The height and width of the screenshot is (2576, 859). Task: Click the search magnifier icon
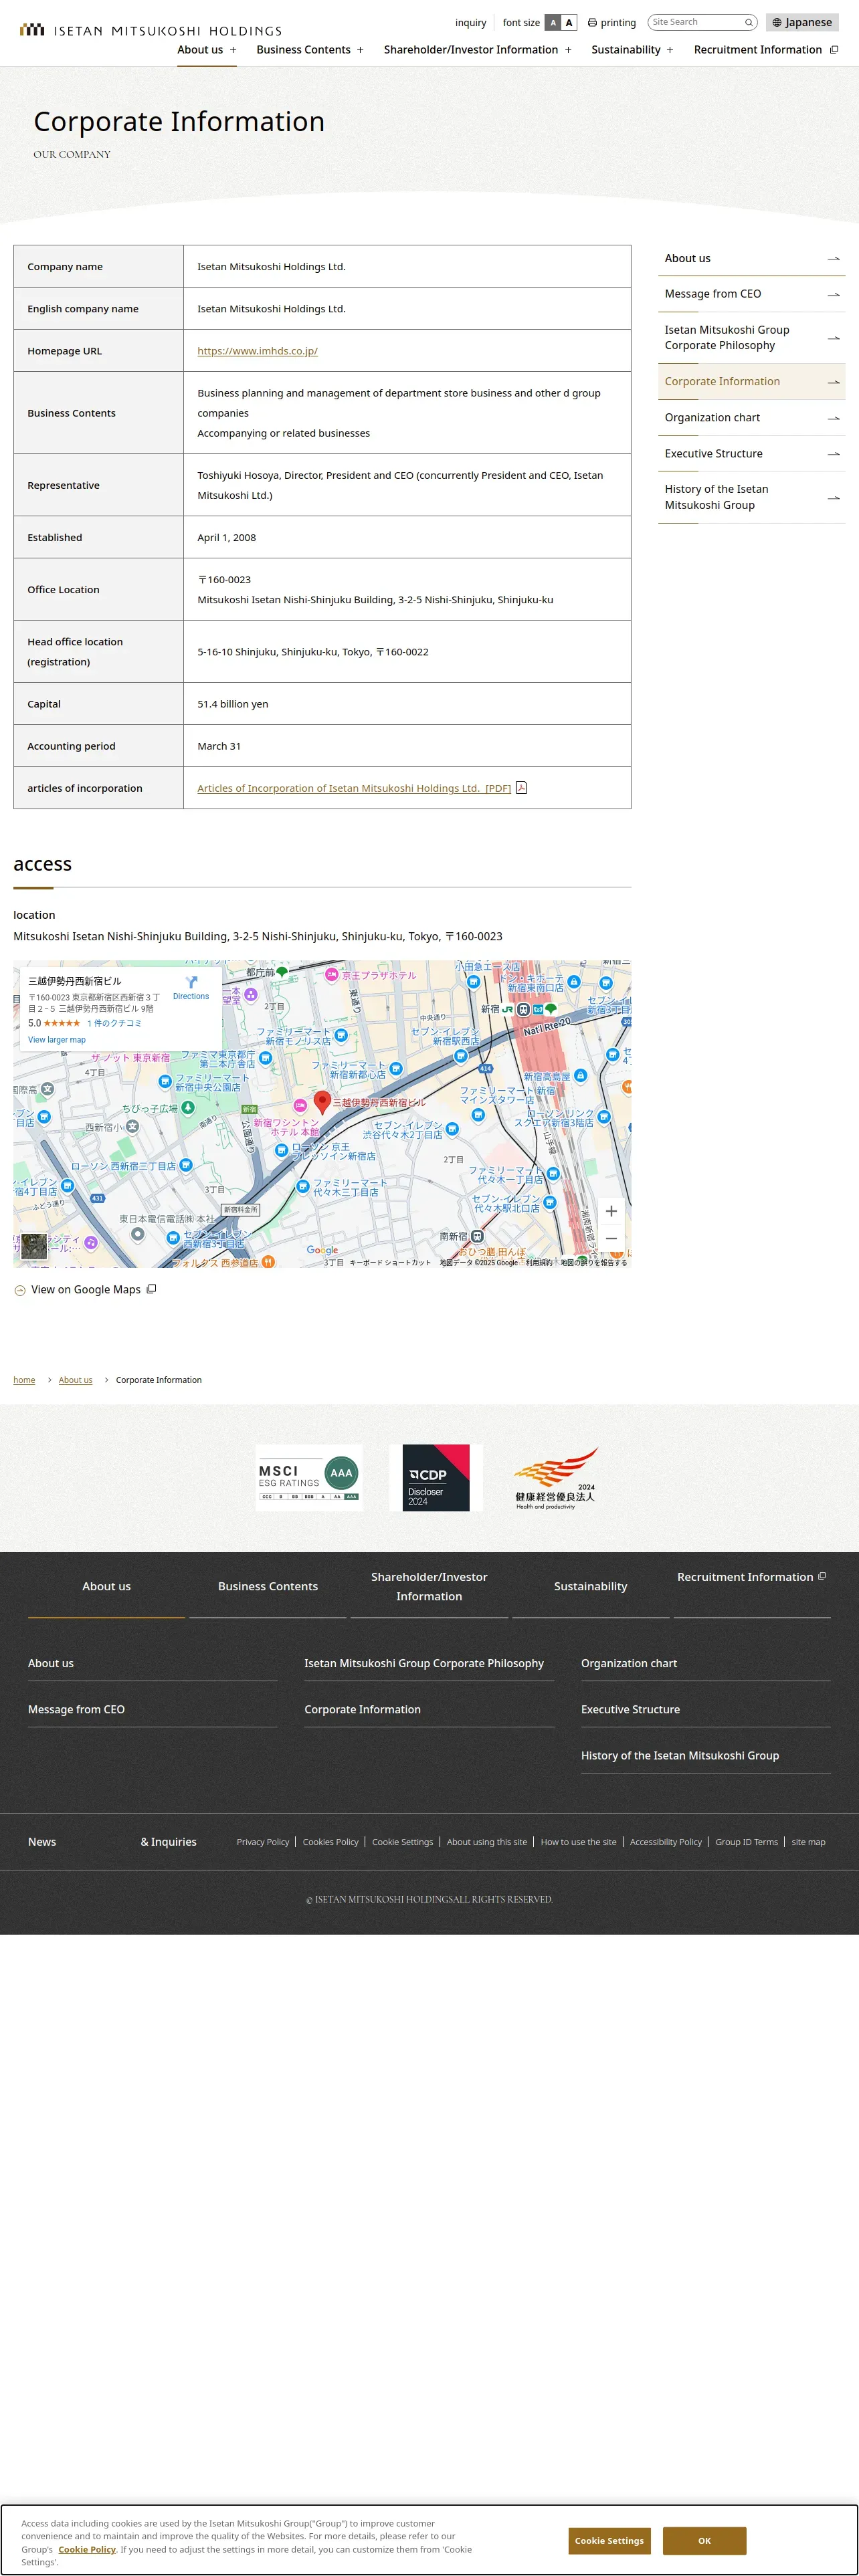[x=748, y=22]
